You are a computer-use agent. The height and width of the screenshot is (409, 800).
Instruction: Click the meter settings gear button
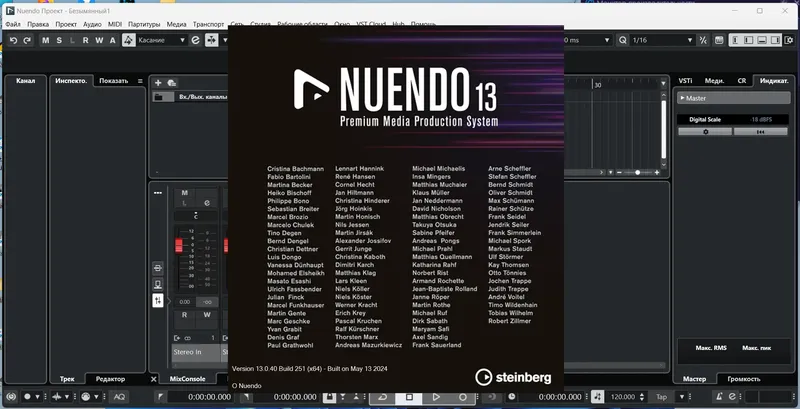pyautogui.click(x=706, y=132)
